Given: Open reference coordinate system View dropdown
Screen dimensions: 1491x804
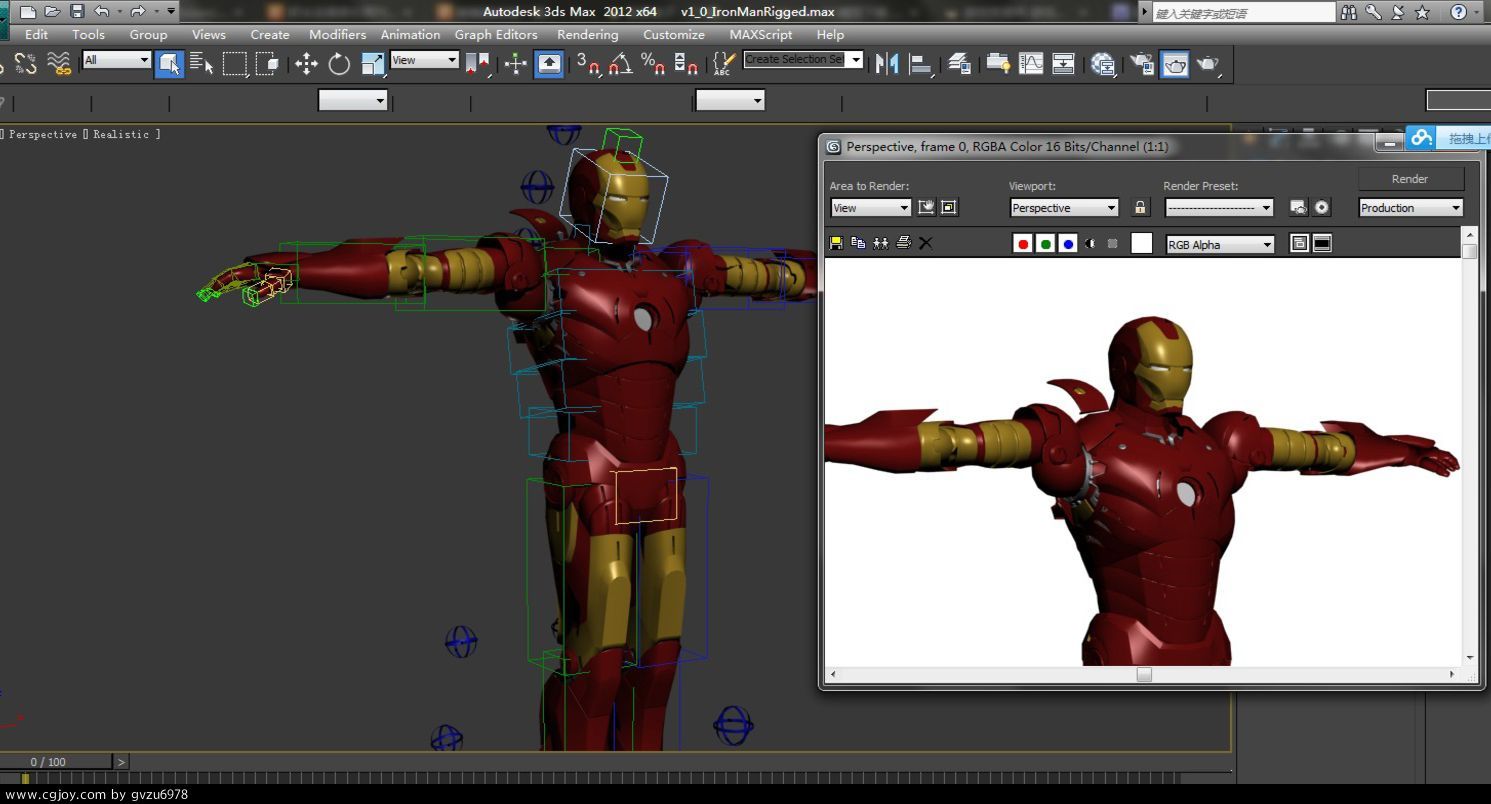Looking at the screenshot, I should click(x=424, y=60).
